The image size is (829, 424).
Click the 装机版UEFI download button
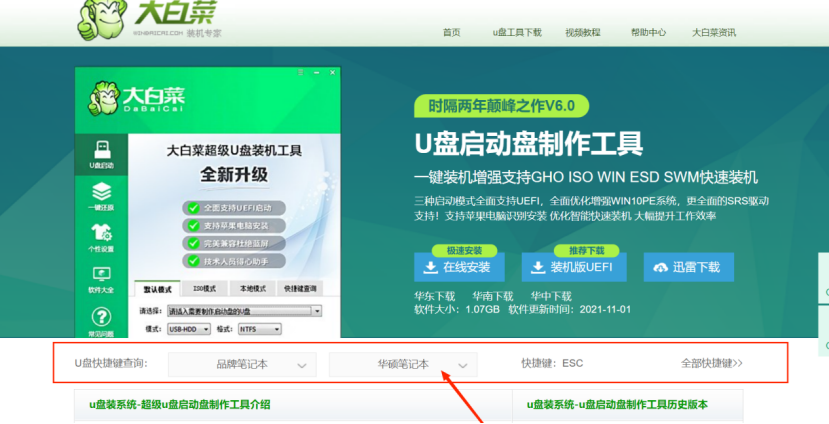tap(574, 267)
